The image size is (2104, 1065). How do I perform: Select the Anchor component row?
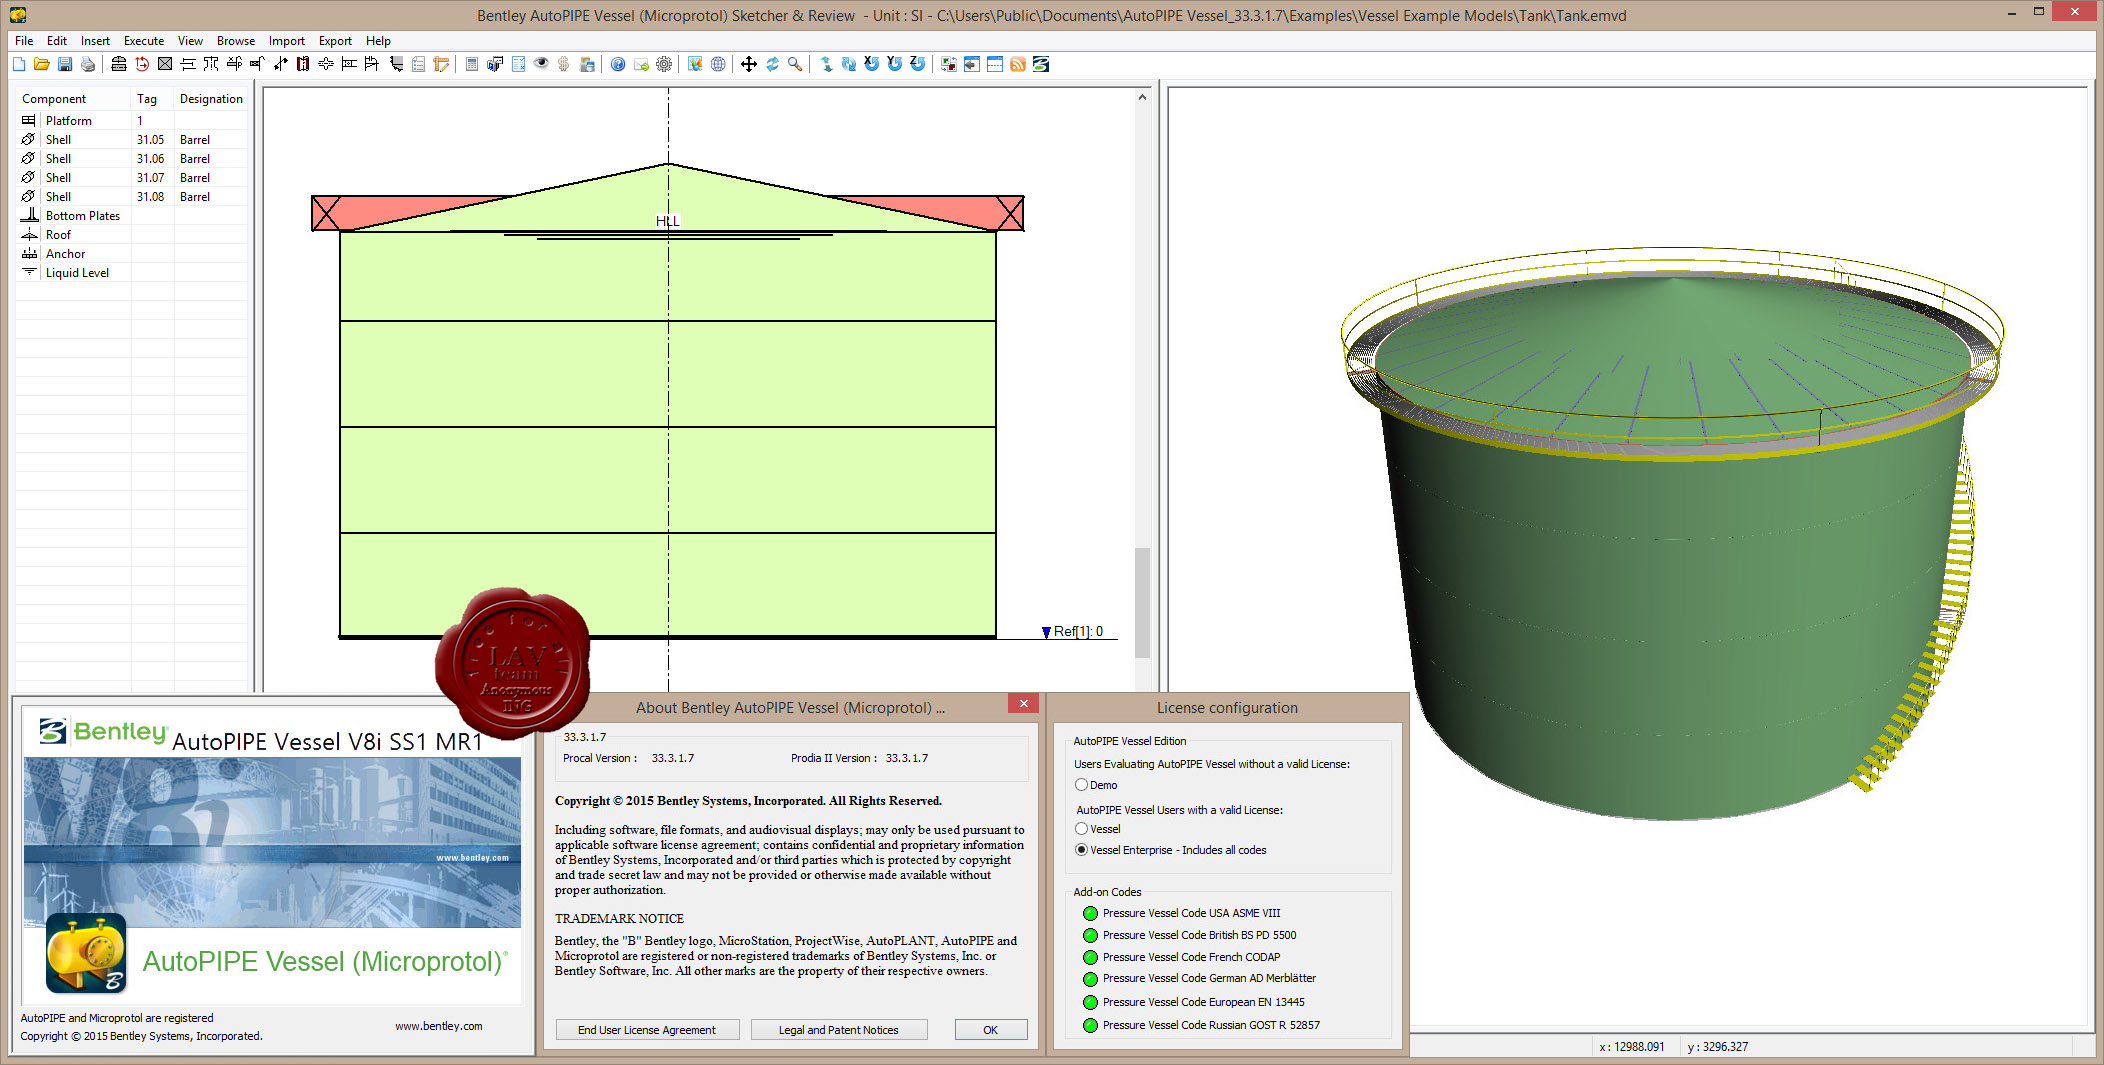[132, 254]
